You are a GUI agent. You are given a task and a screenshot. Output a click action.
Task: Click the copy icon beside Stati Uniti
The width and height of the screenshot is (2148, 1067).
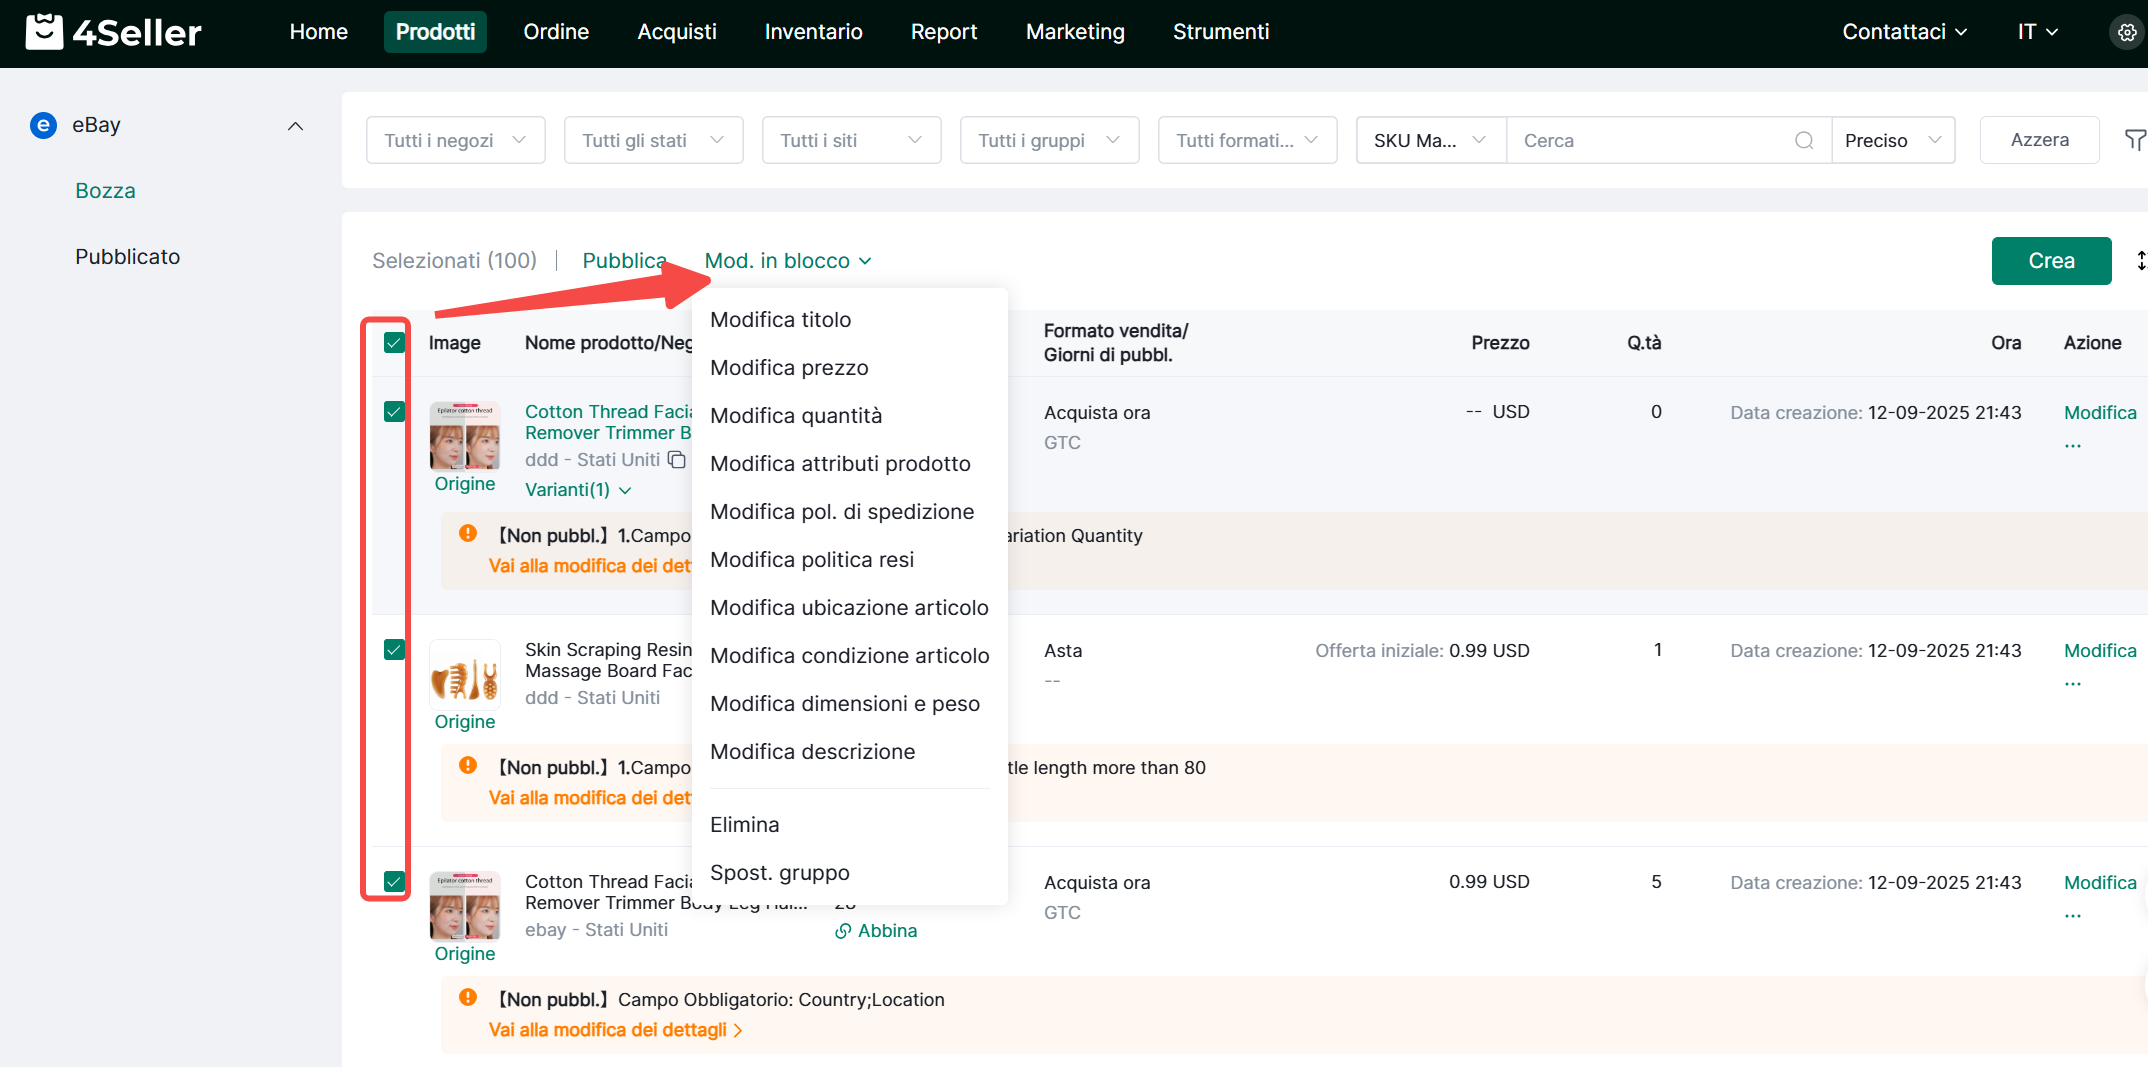(x=677, y=460)
